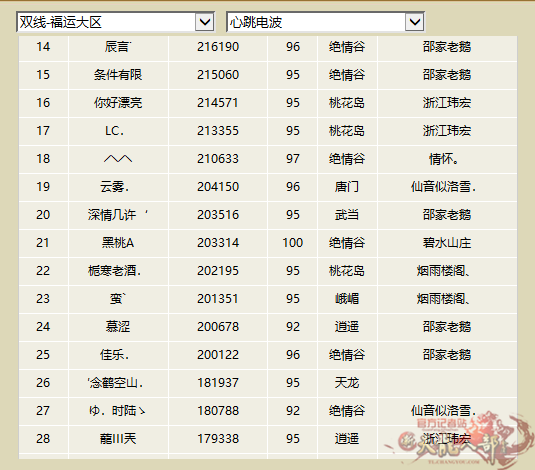Click score value 203516
This screenshot has width=535, height=470.
(218, 215)
